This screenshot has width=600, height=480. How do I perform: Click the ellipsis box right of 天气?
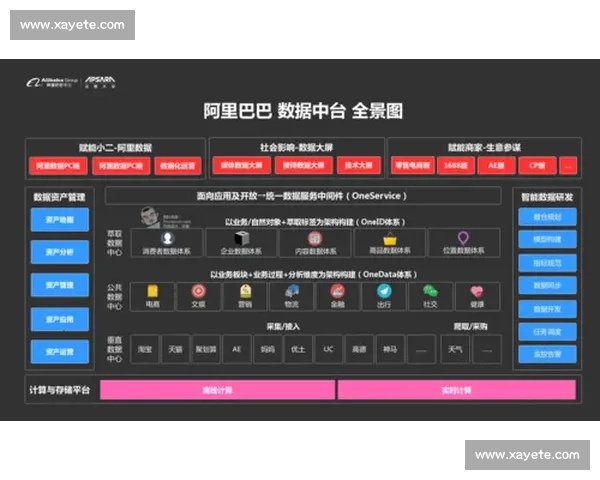point(487,349)
